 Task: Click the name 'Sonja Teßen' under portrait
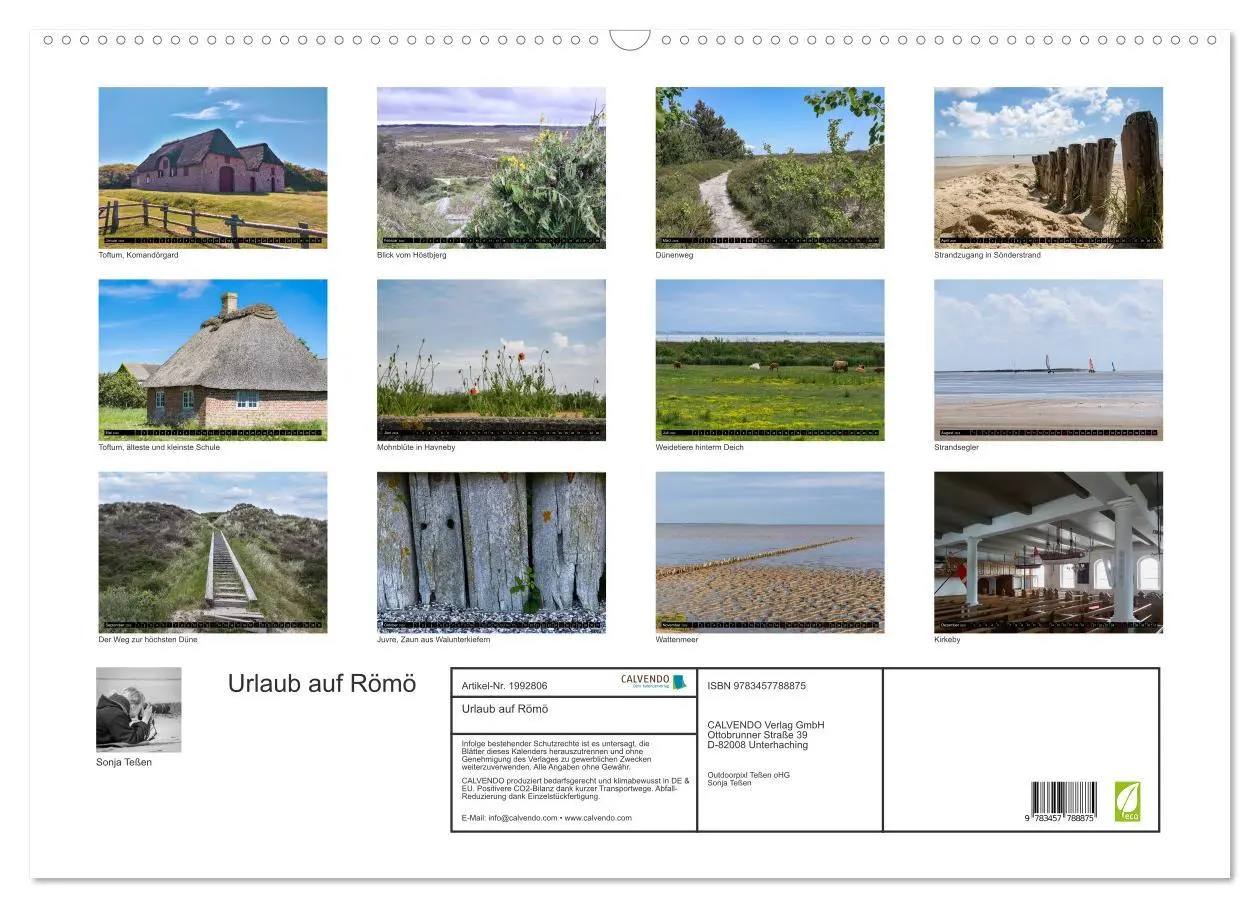(x=124, y=762)
